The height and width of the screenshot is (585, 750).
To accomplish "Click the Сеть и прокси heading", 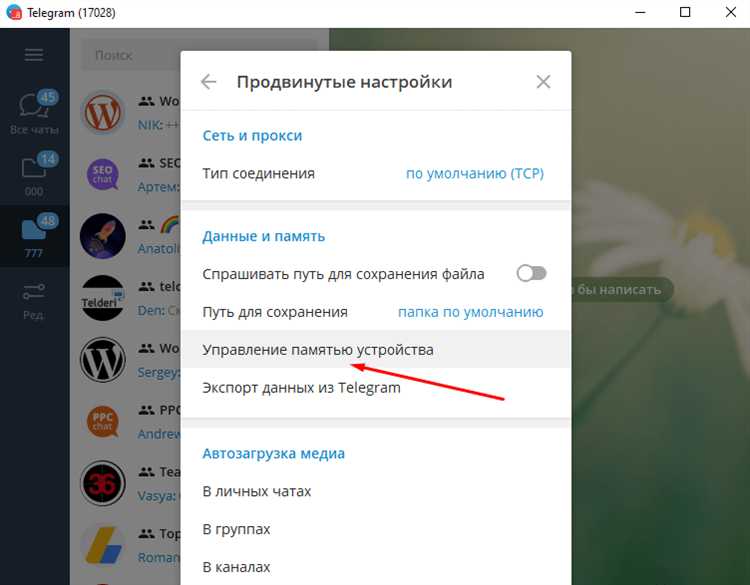I will pyautogui.click(x=252, y=135).
